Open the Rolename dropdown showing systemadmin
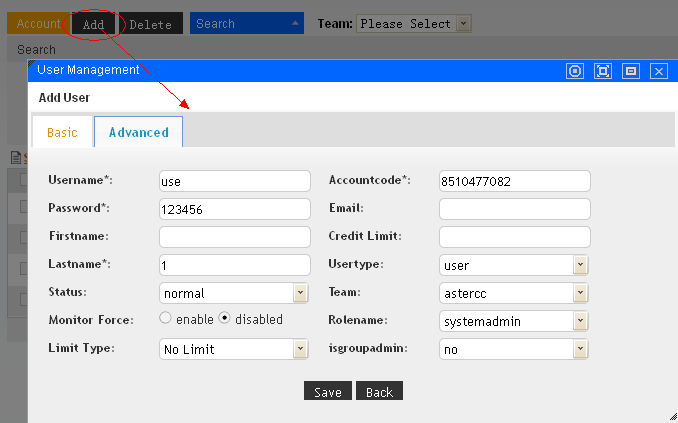The image size is (678, 423). (x=580, y=321)
